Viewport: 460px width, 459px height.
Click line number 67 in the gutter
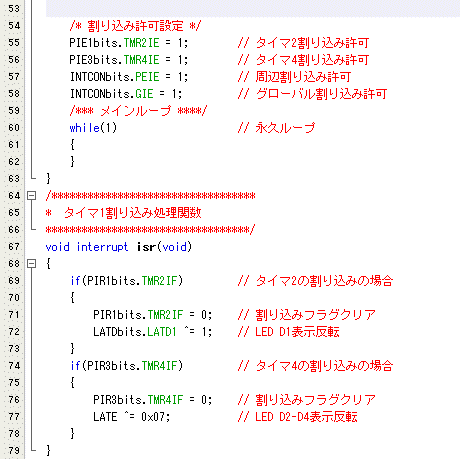(14, 247)
